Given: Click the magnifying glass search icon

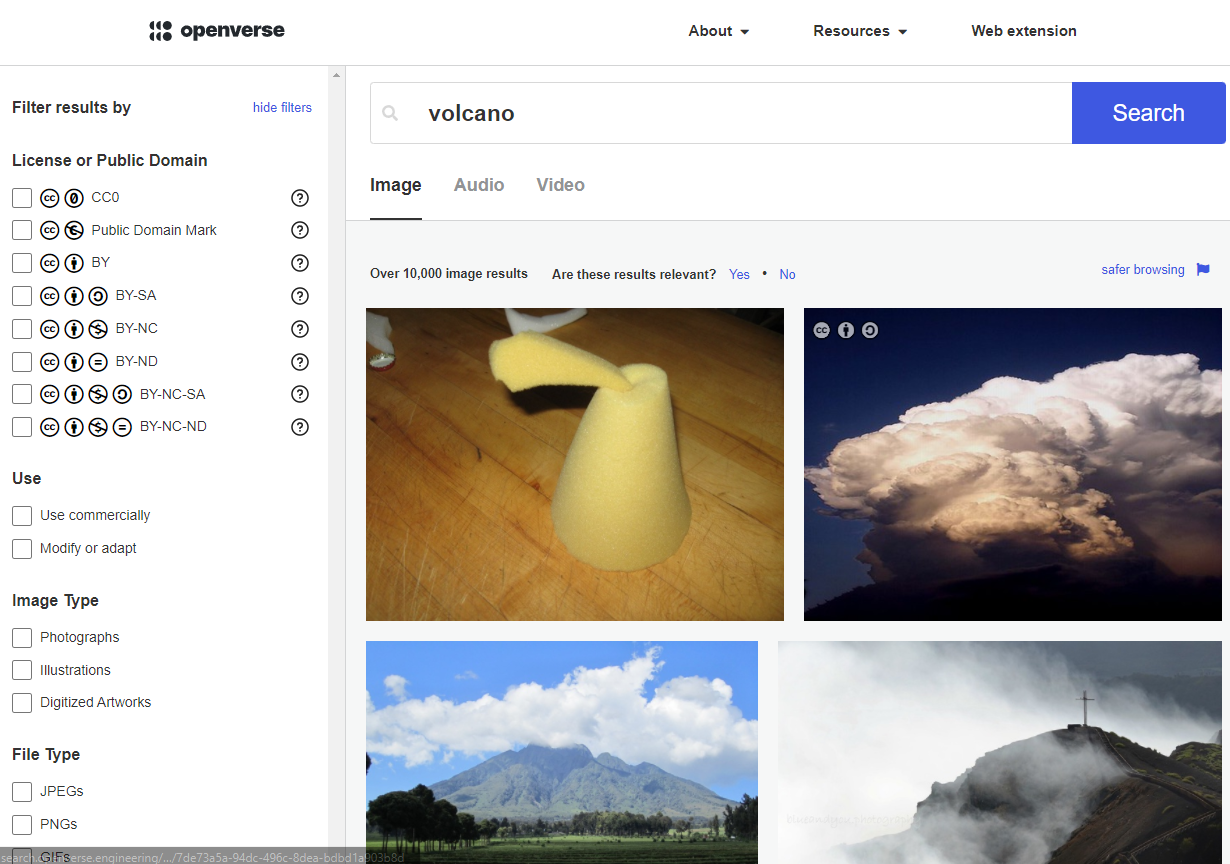Looking at the screenshot, I should tap(390, 113).
